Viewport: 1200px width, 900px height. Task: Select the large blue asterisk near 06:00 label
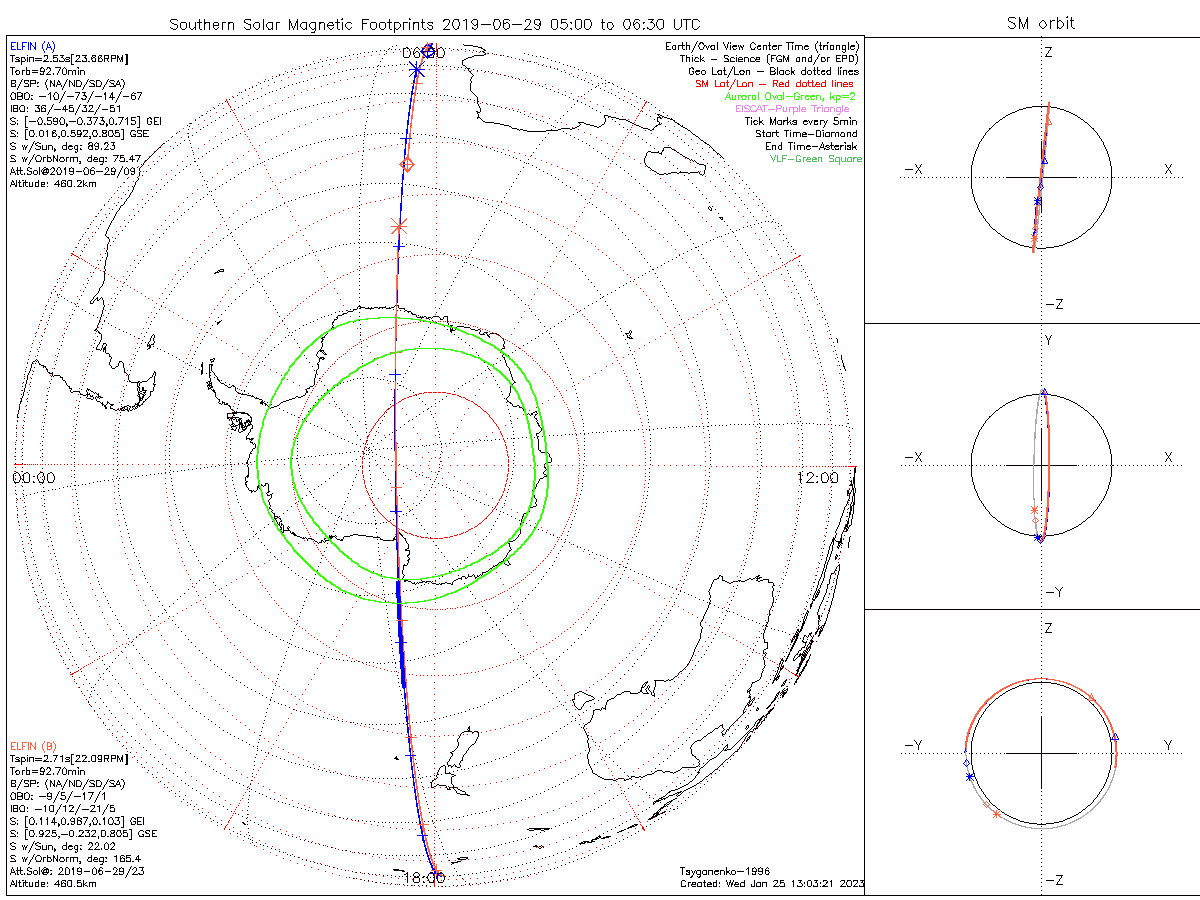point(418,69)
